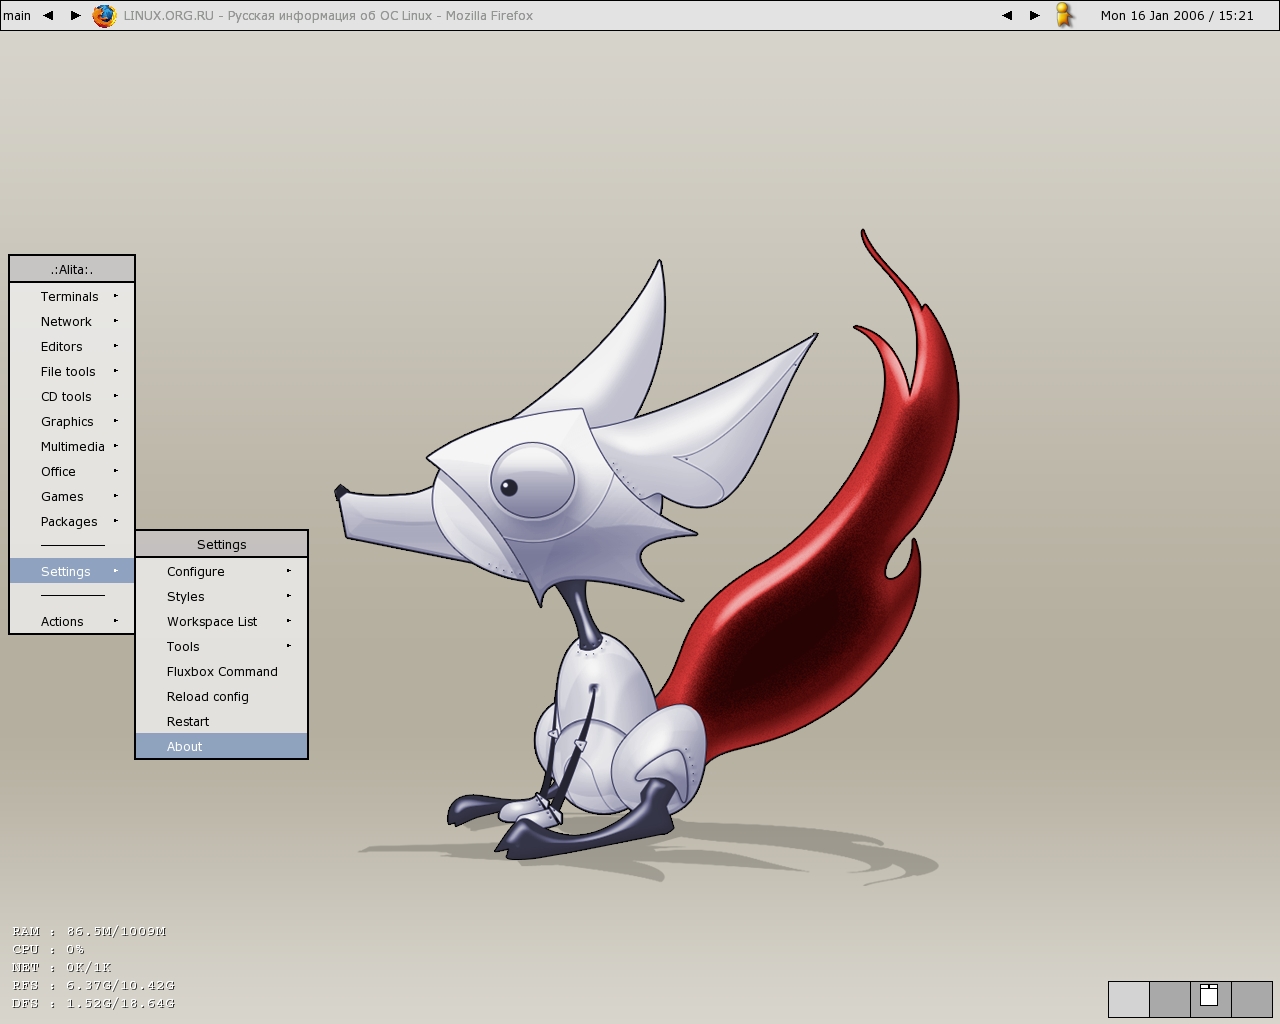
Task: Click the Settings submenu title bar
Action: 222,544
